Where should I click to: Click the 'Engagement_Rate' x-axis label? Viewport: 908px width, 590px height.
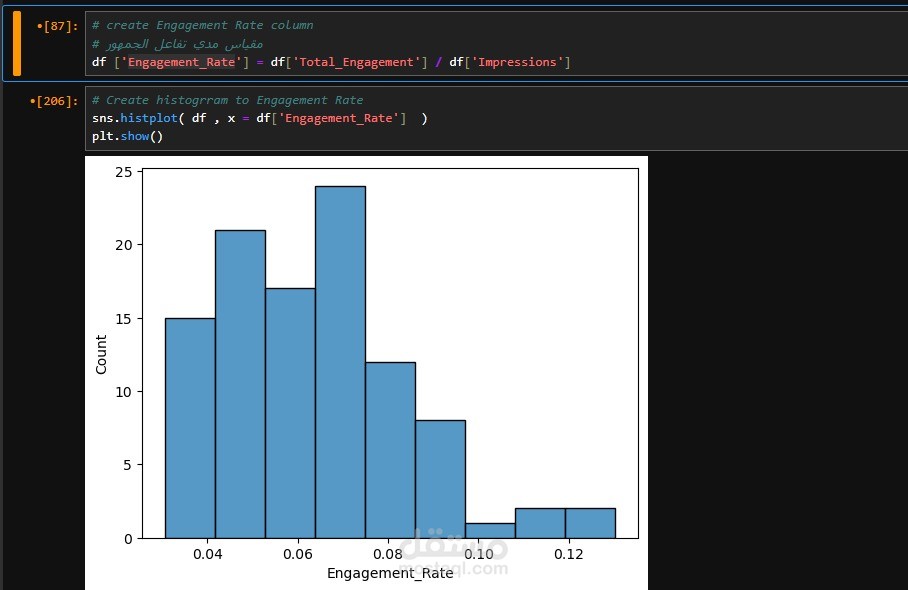390,573
